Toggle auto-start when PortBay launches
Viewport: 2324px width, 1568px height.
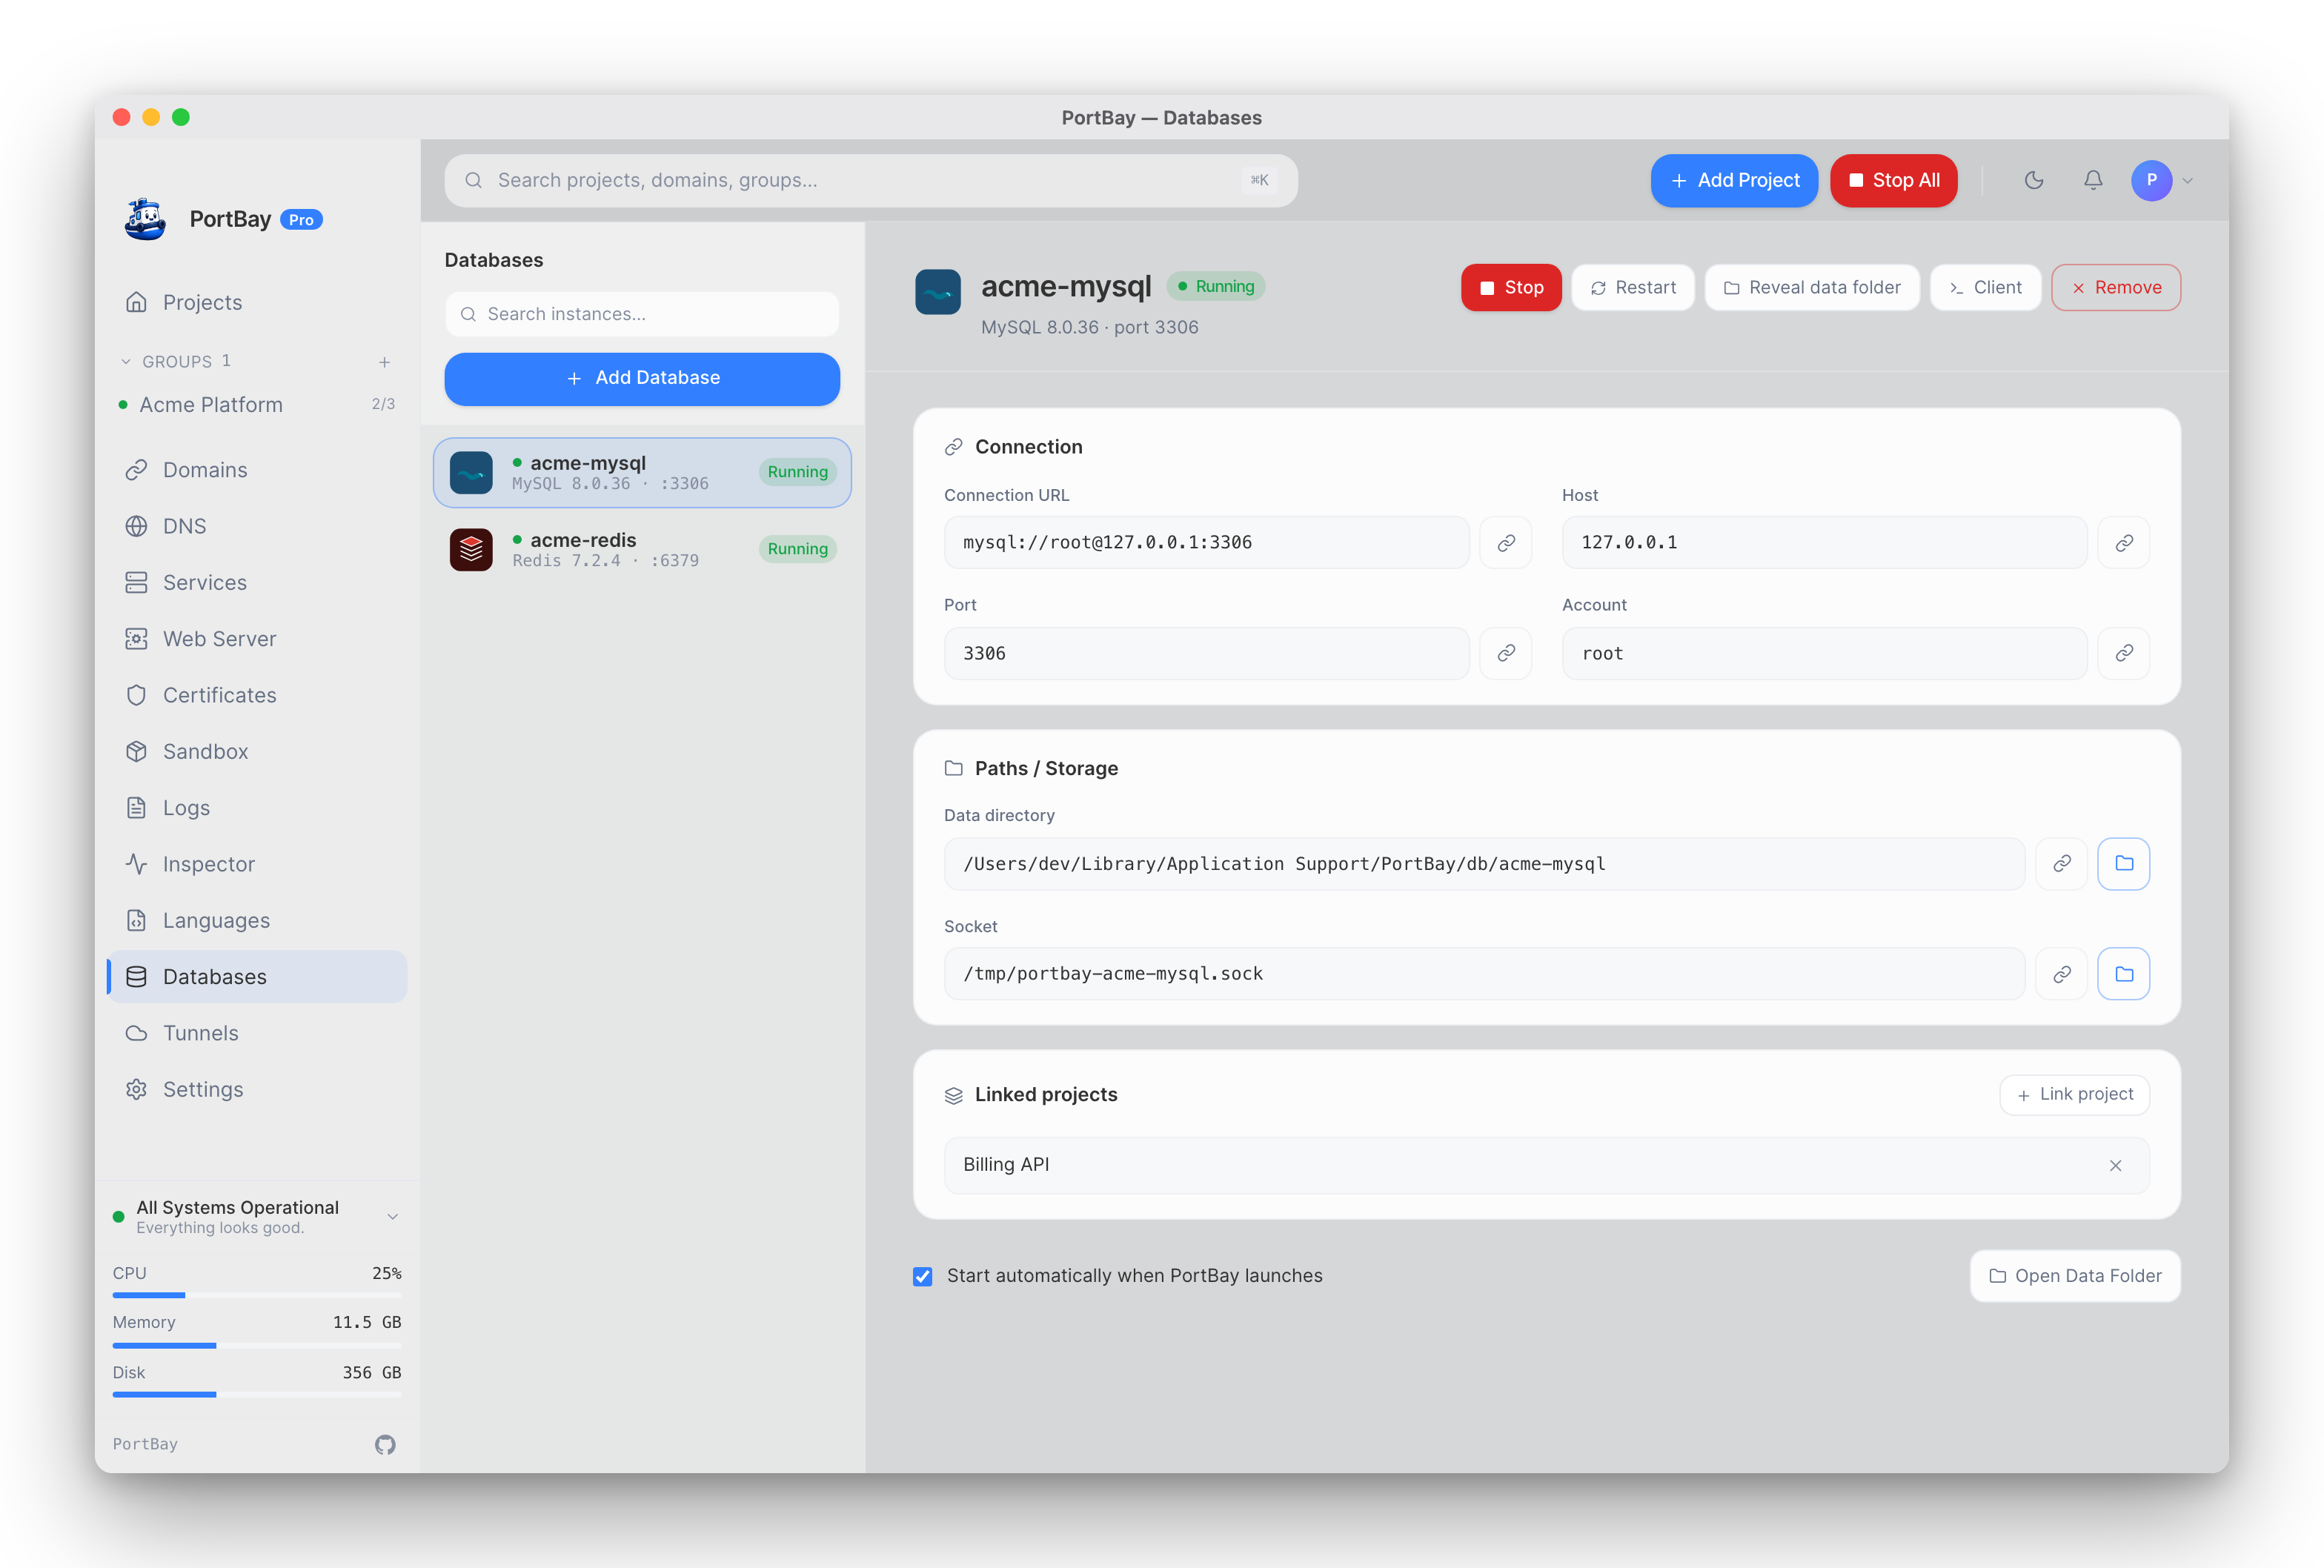pos(923,1276)
